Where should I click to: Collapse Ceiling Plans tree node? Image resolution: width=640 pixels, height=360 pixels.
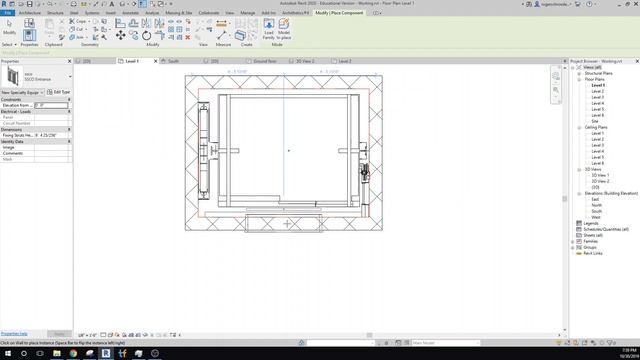coord(579,128)
